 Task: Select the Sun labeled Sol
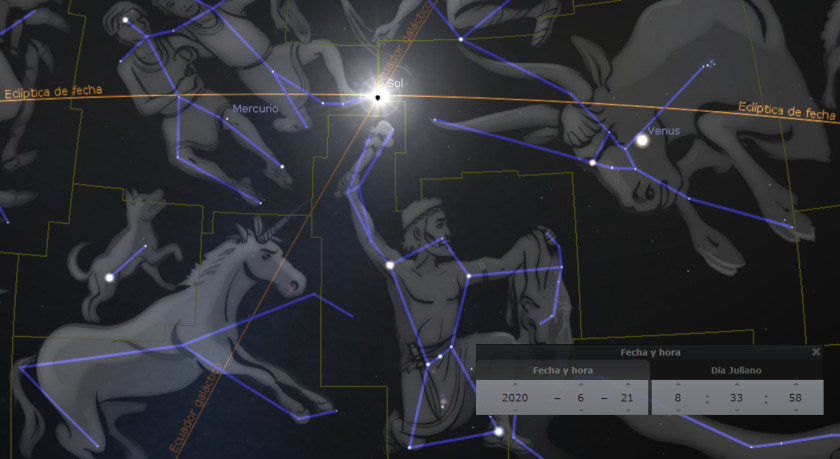coord(377,97)
